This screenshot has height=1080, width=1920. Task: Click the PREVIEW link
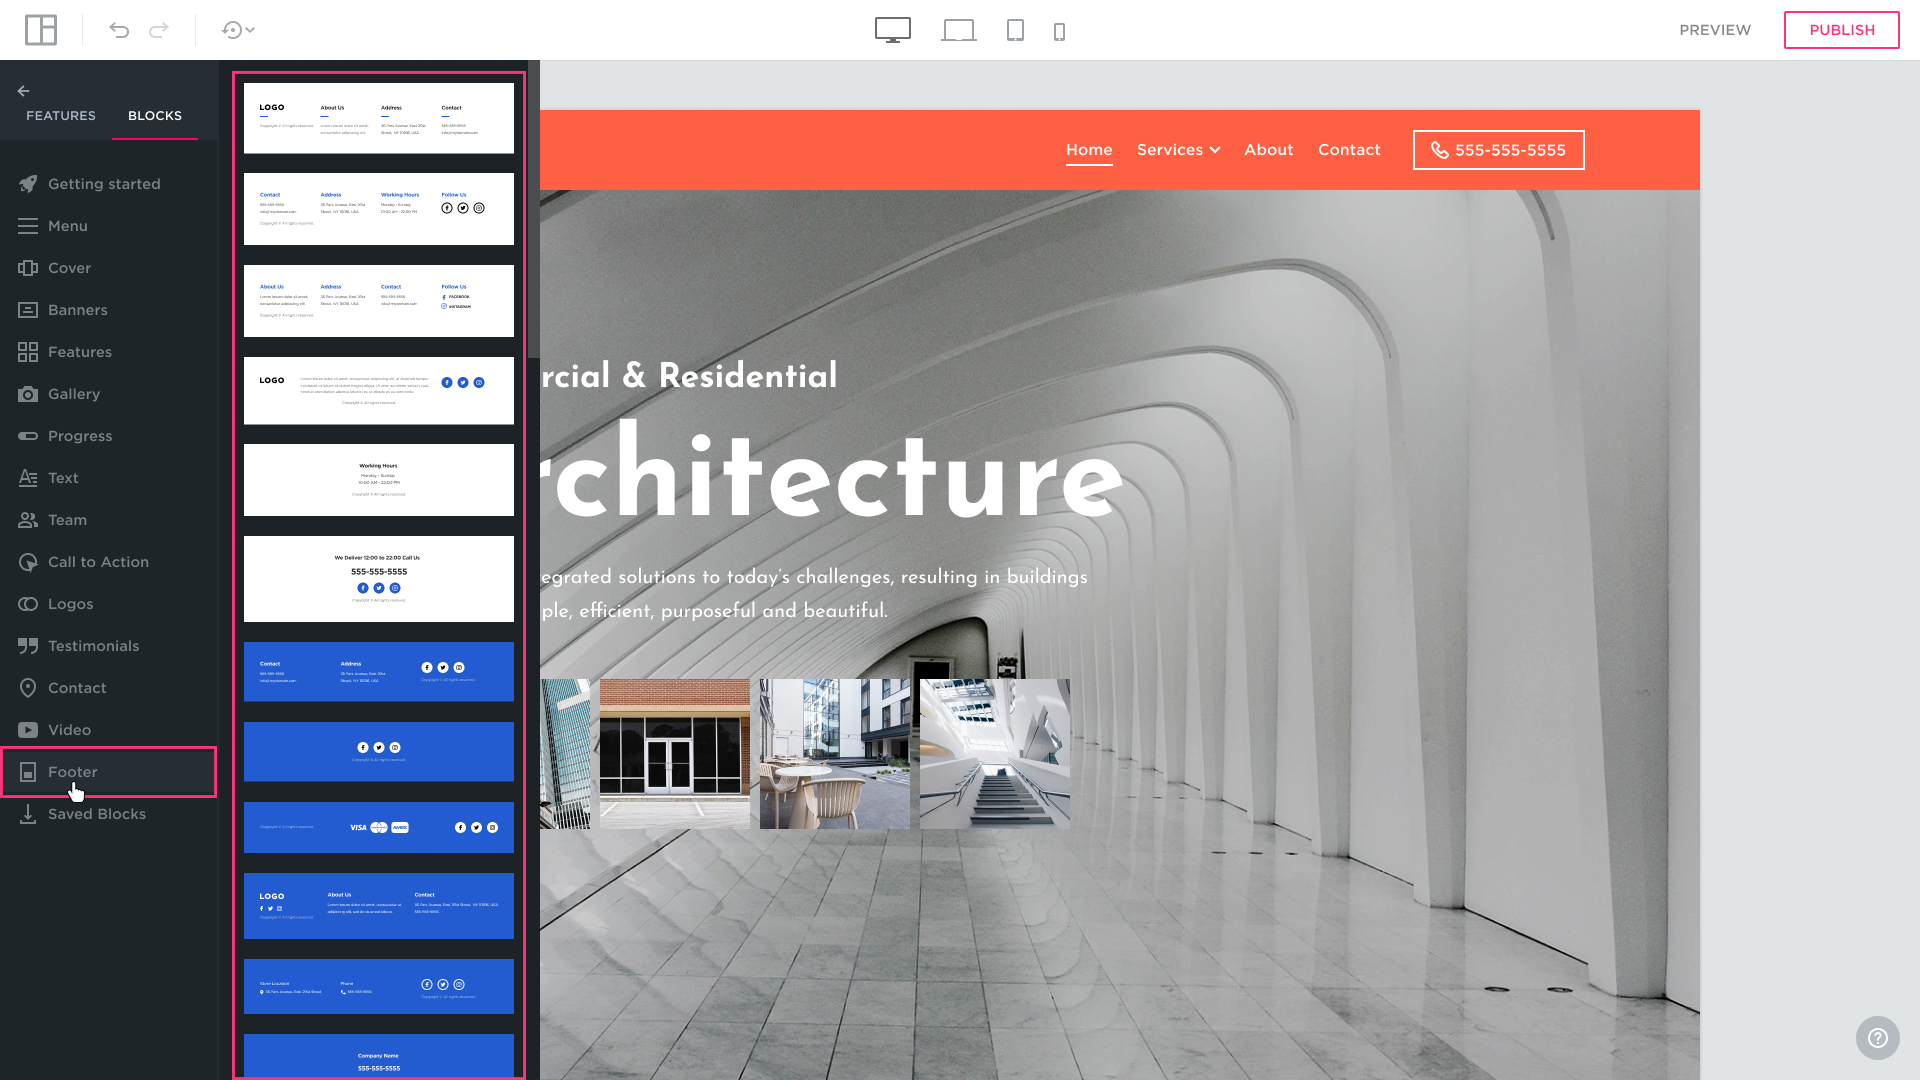(x=1715, y=30)
